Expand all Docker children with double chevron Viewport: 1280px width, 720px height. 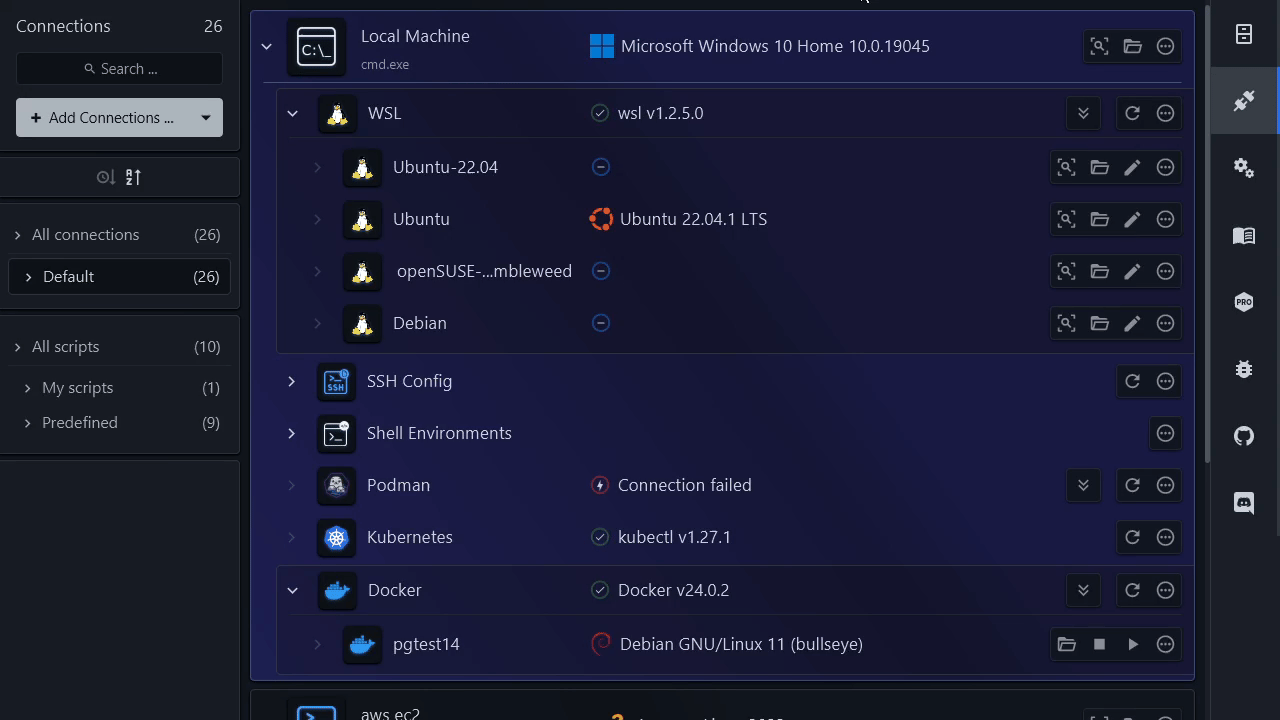click(1083, 590)
